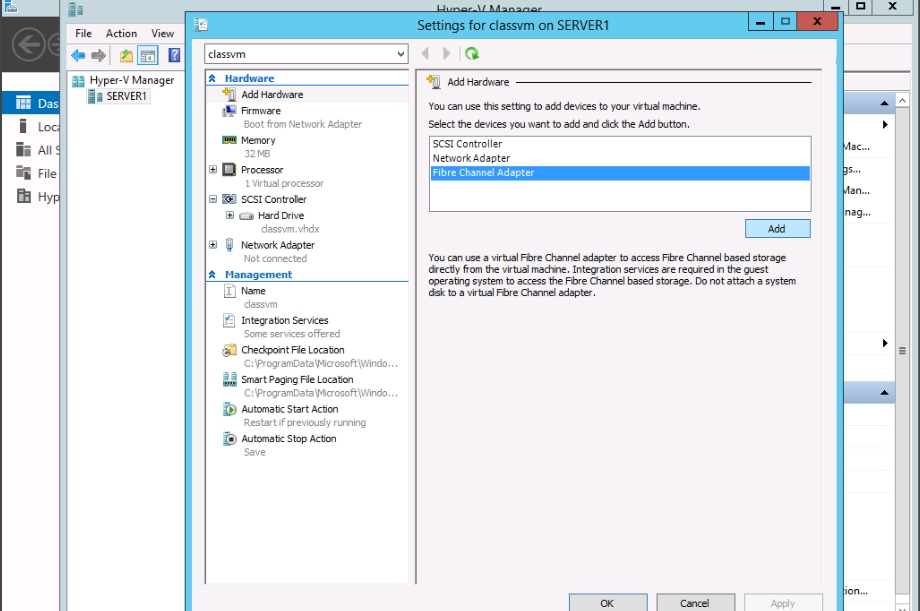Select Automatic Start Action item
Image resolution: width=920 pixels, height=611 pixels.
coord(289,410)
